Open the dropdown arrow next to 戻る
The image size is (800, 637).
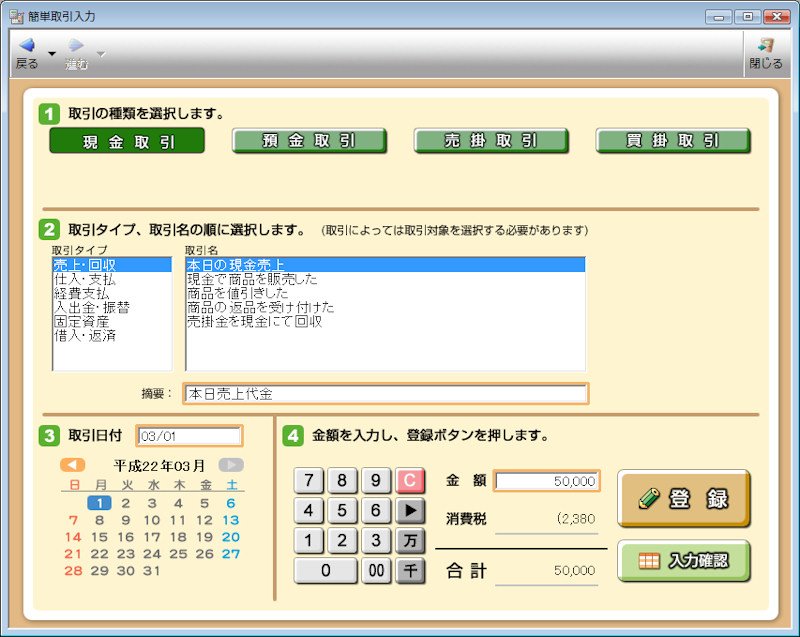52,54
